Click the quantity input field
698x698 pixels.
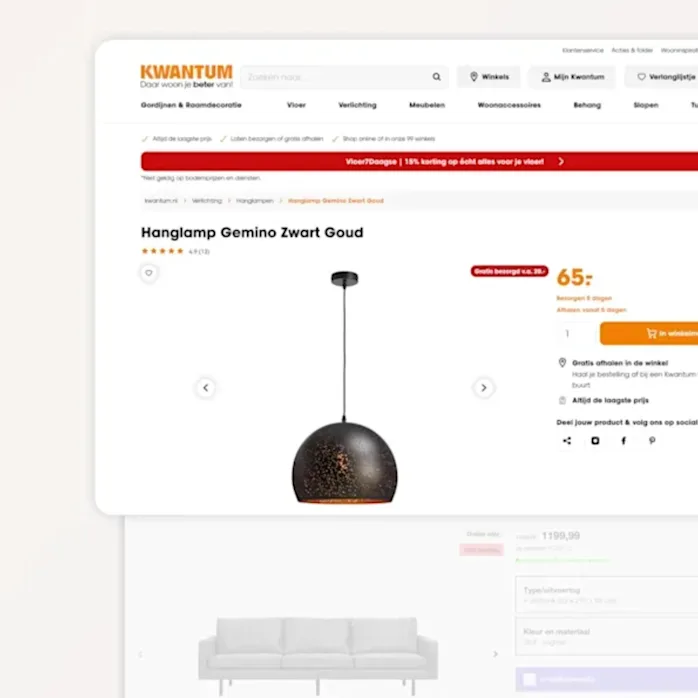575,333
